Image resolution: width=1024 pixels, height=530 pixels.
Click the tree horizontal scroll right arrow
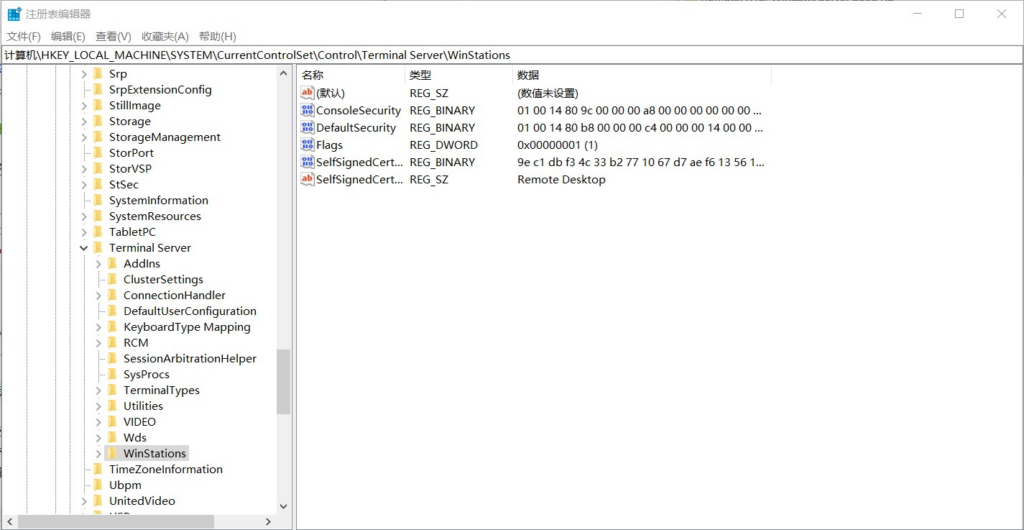coord(269,522)
